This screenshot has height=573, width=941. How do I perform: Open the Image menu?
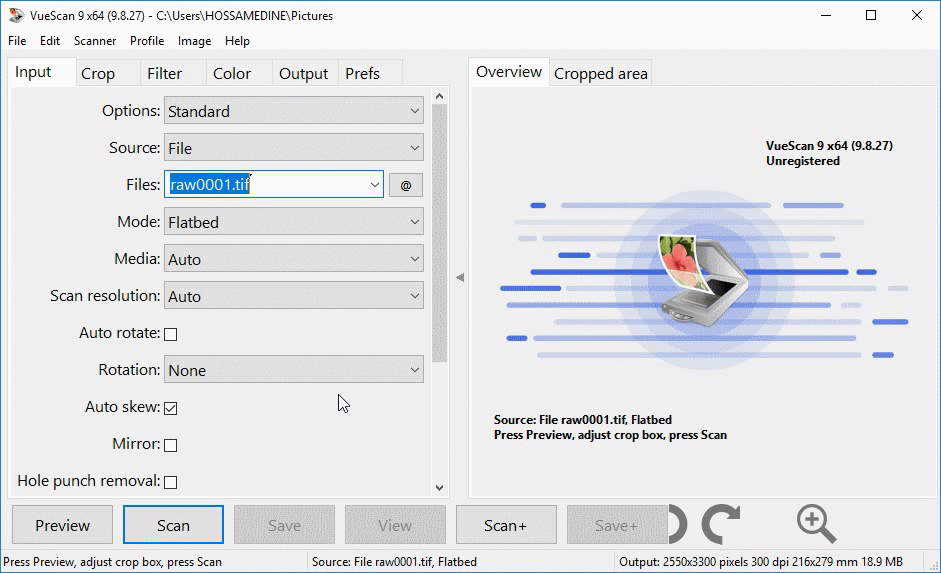(194, 41)
